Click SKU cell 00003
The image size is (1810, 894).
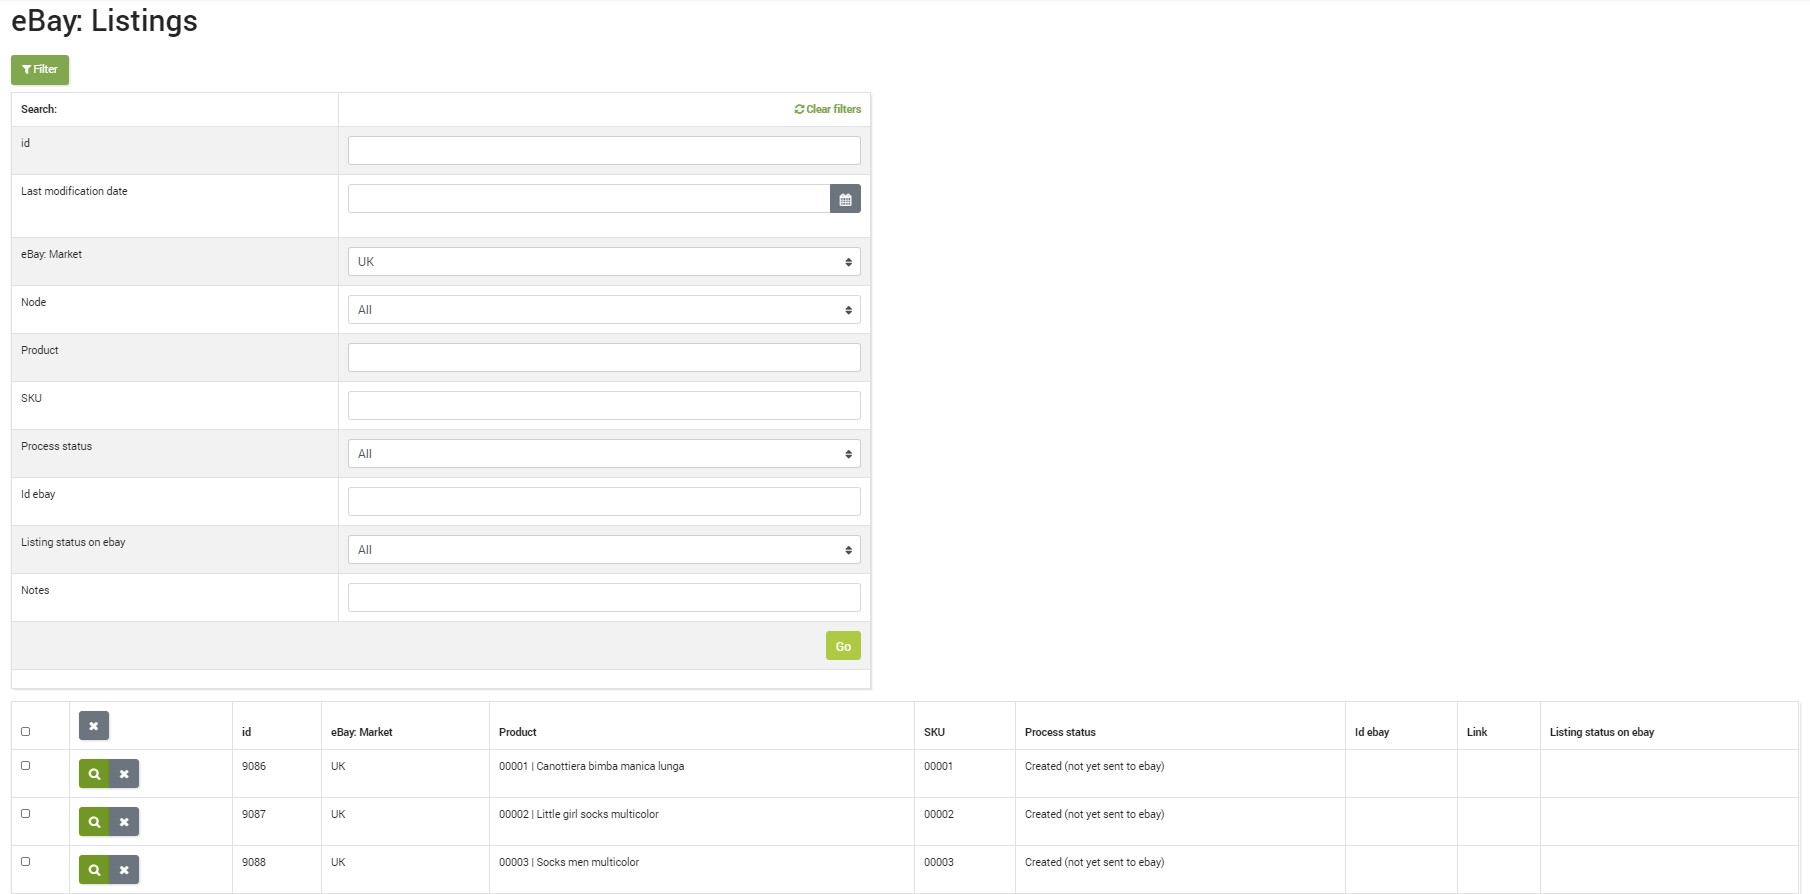click(938, 862)
